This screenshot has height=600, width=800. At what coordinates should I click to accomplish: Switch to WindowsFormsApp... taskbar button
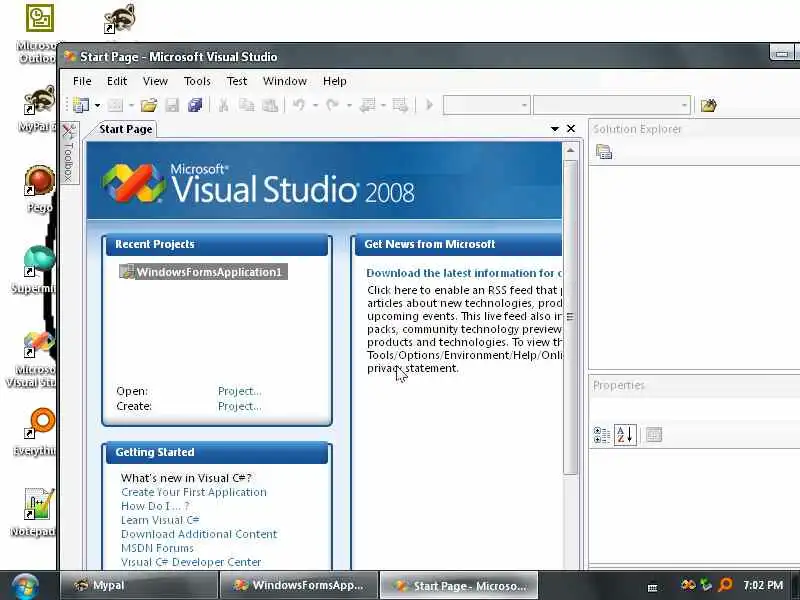click(x=299, y=585)
